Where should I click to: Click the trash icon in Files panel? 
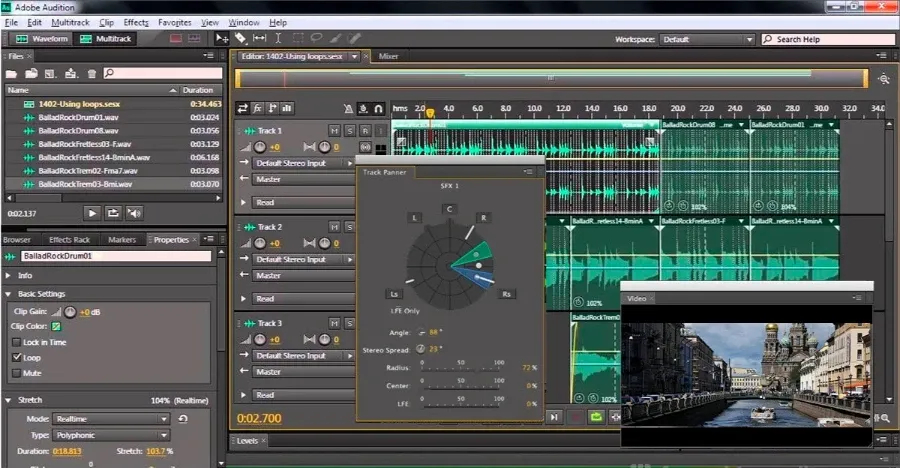coord(91,74)
